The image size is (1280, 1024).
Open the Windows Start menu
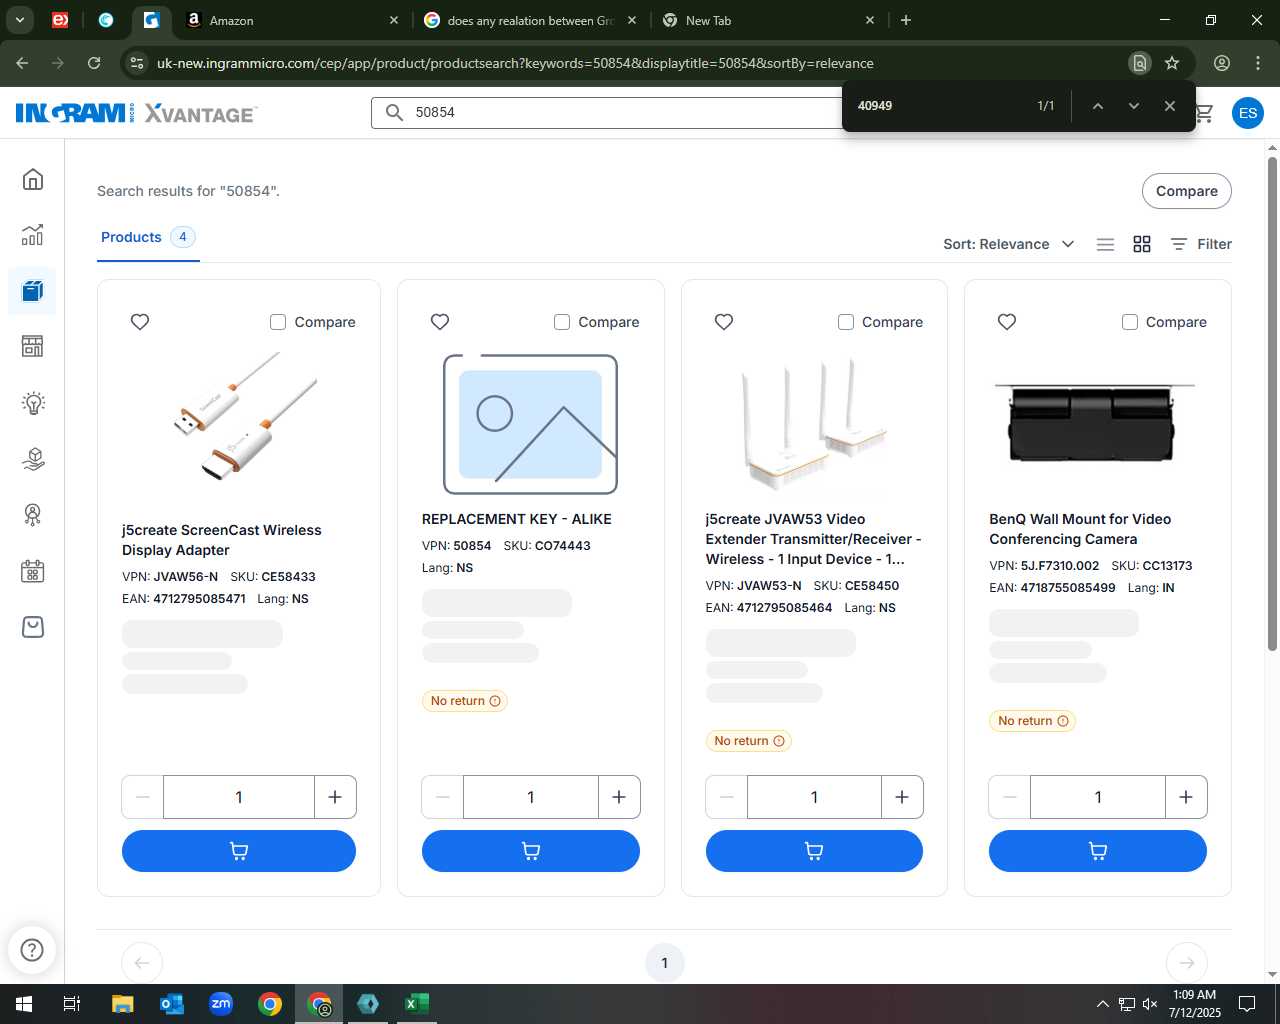[24, 1004]
